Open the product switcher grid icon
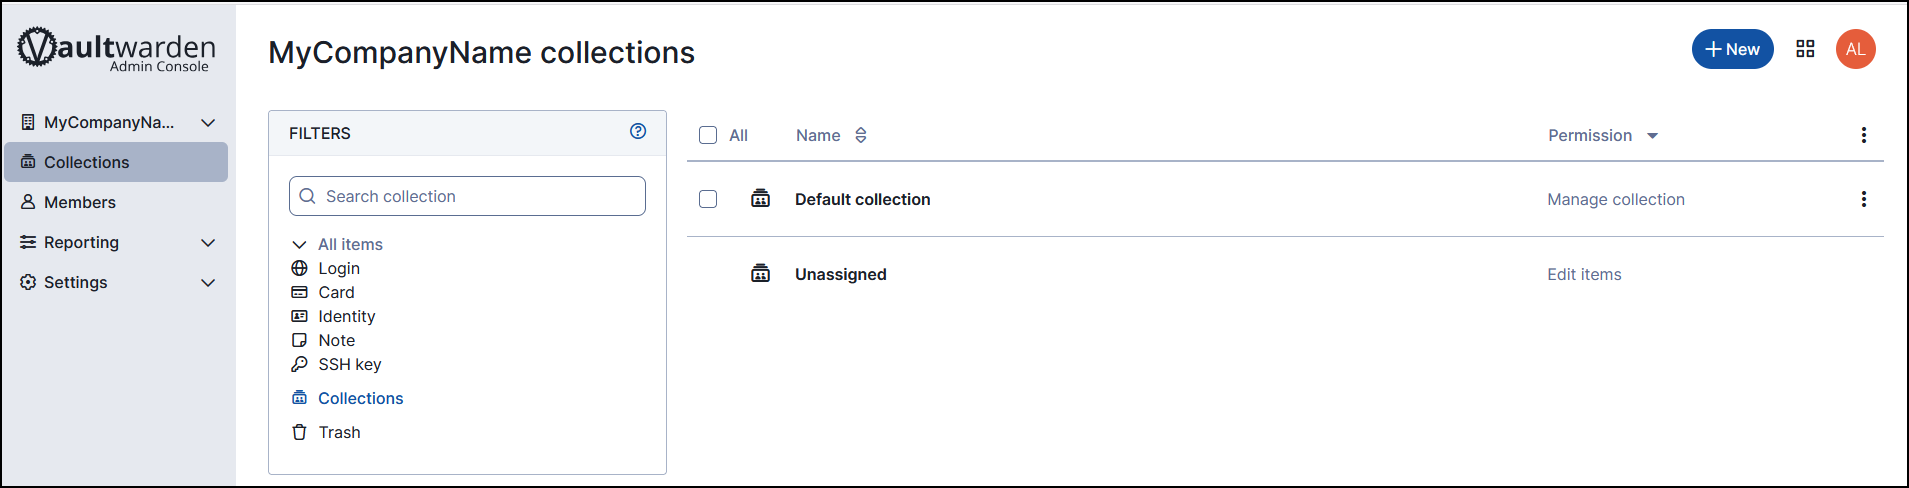 [x=1805, y=49]
